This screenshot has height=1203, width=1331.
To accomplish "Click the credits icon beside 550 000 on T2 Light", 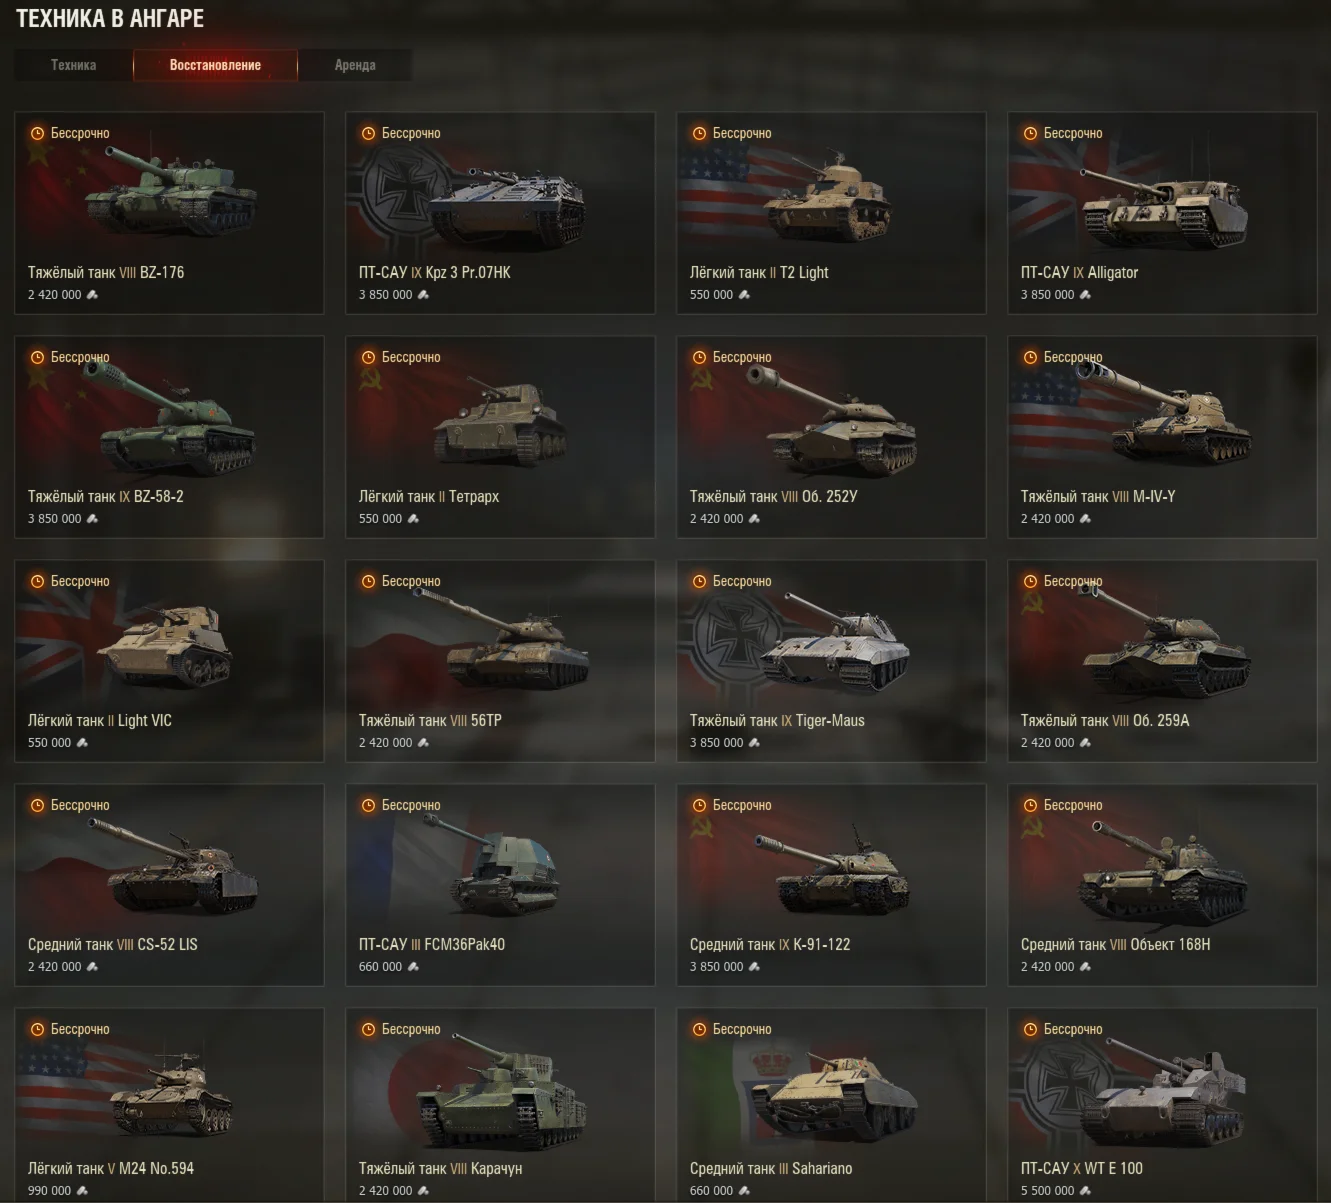I will click(x=743, y=295).
